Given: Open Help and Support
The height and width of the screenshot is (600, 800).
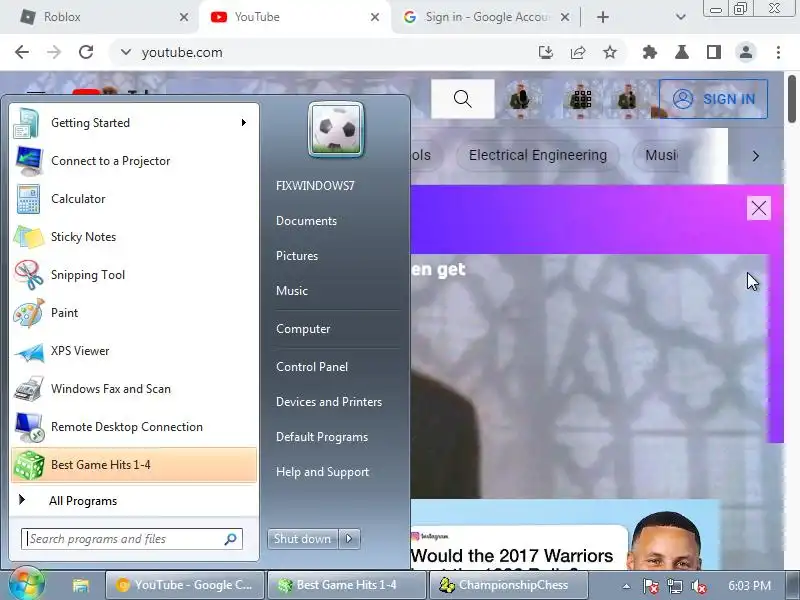Looking at the screenshot, I should 322,472.
